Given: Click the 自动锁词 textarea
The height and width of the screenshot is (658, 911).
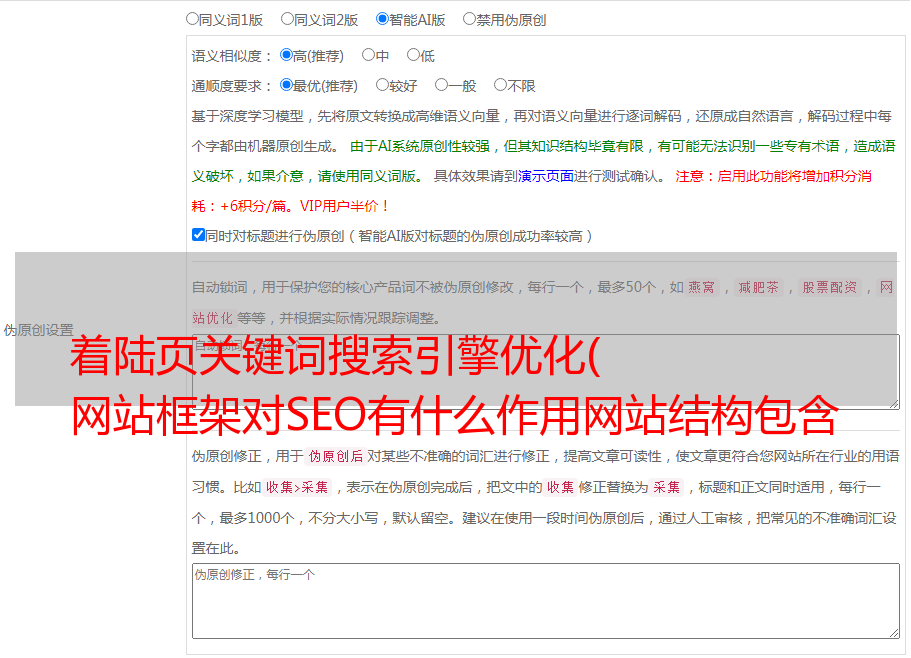Looking at the screenshot, I should [x=546, y=372].
